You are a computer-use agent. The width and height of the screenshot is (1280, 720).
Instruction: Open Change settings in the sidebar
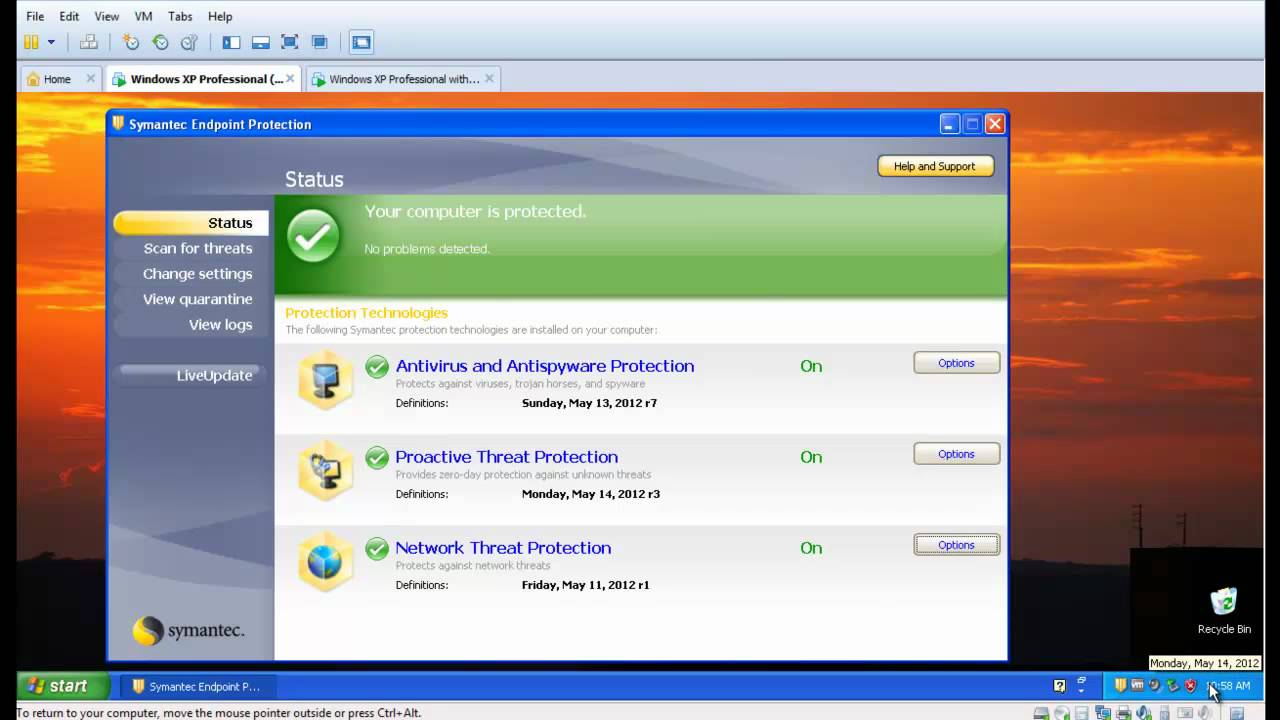[x=197, y=273]
